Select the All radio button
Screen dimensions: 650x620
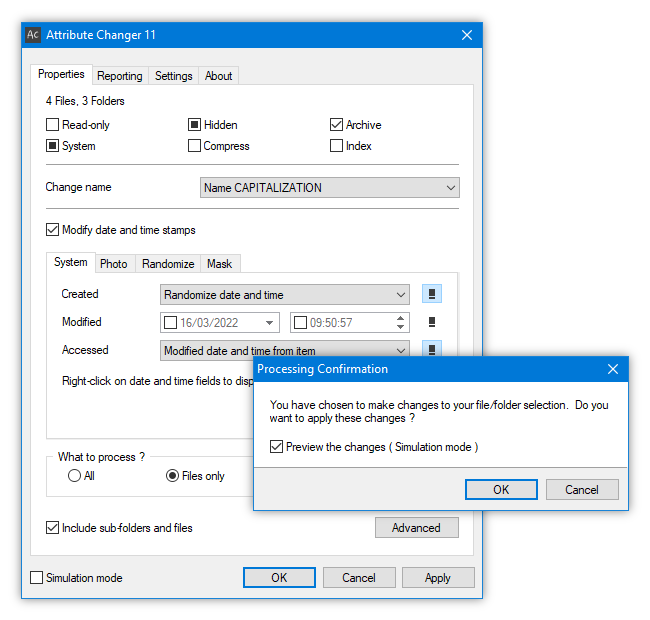point(74,475)
